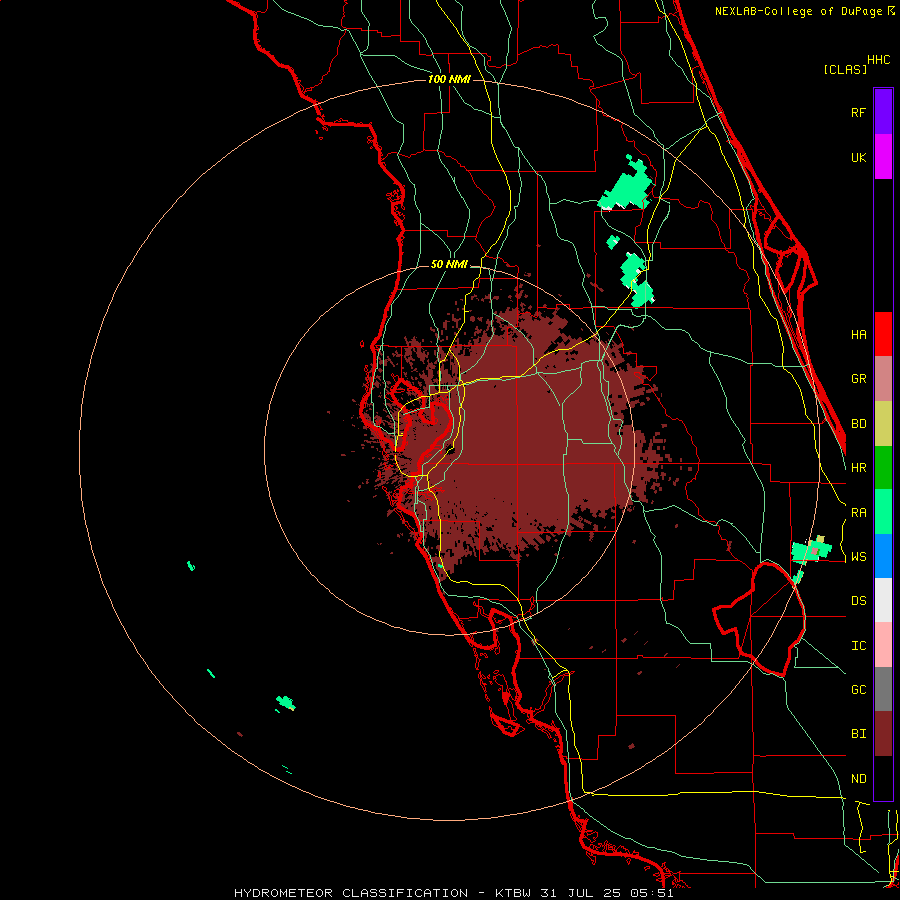Click the IC label in the legend
Screen dimensions: 900x900
[x=858, y=646]
